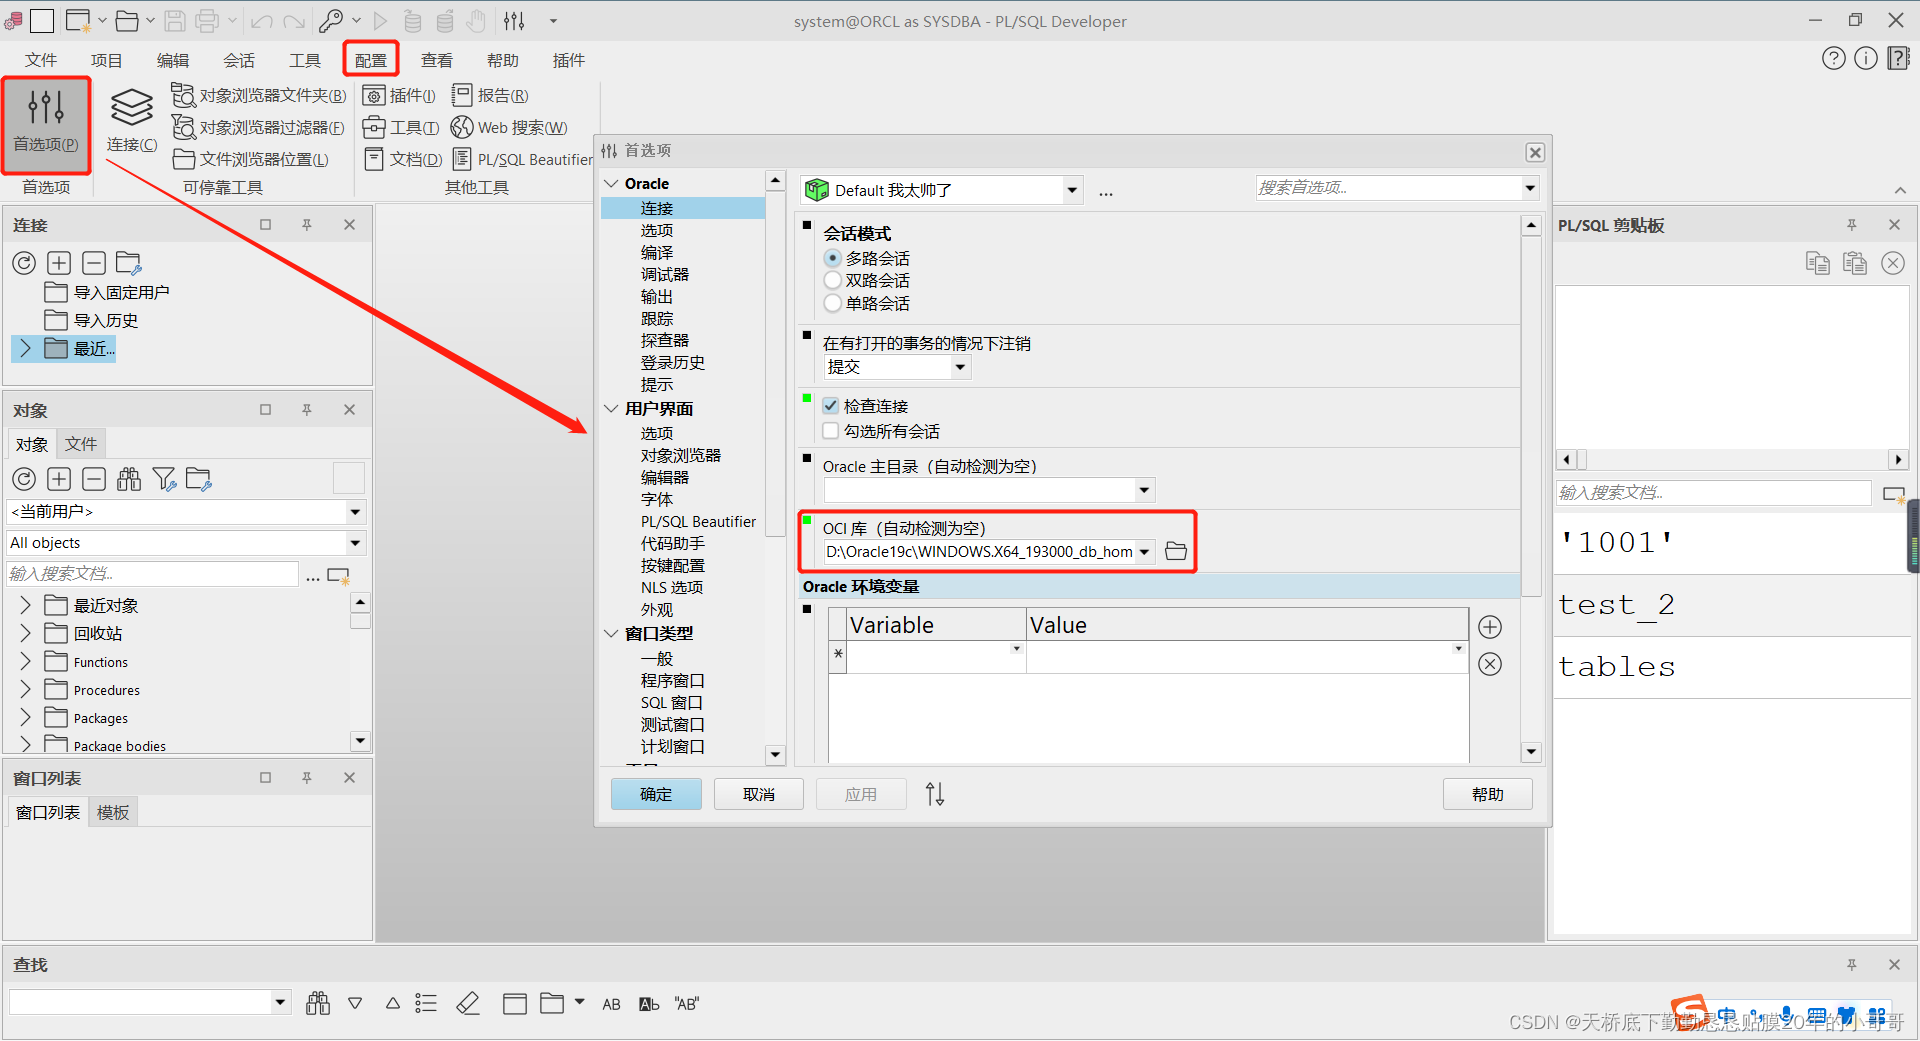Open 对象浏览器过滤器 tool
This screenshot has width=1920, height=1041.
coord(258,127)
